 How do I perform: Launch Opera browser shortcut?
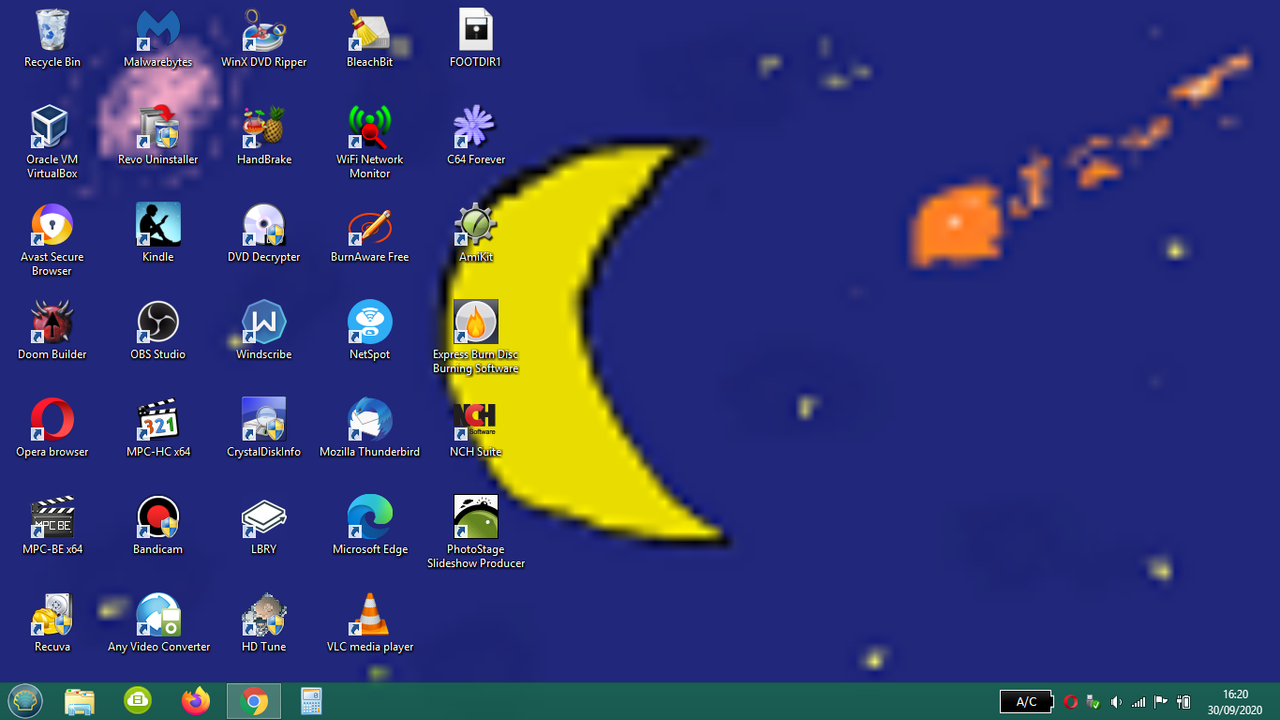52,420
